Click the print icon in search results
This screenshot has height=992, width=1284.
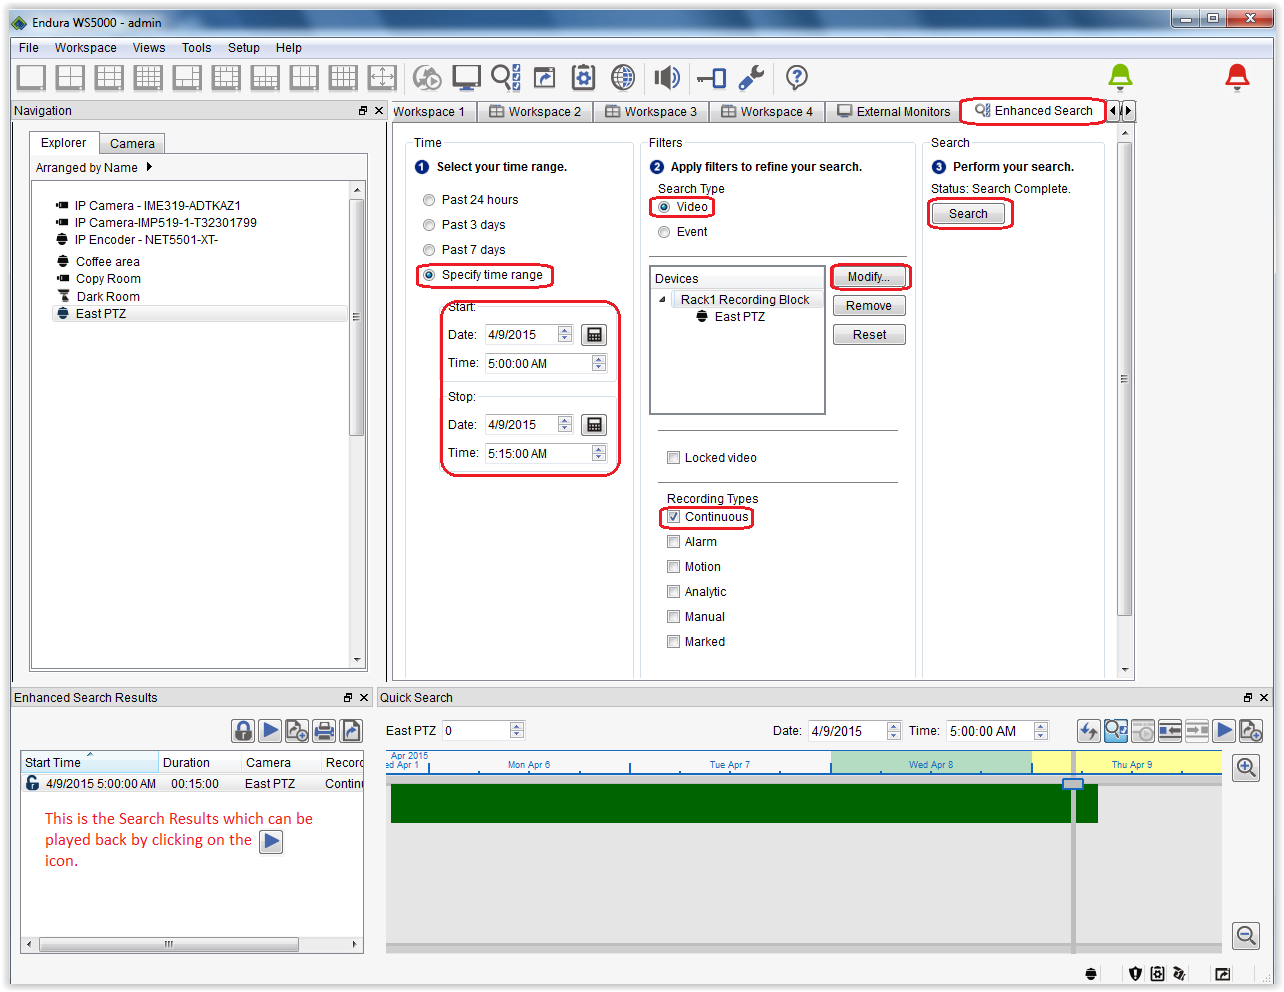click(x=324, y=730)
